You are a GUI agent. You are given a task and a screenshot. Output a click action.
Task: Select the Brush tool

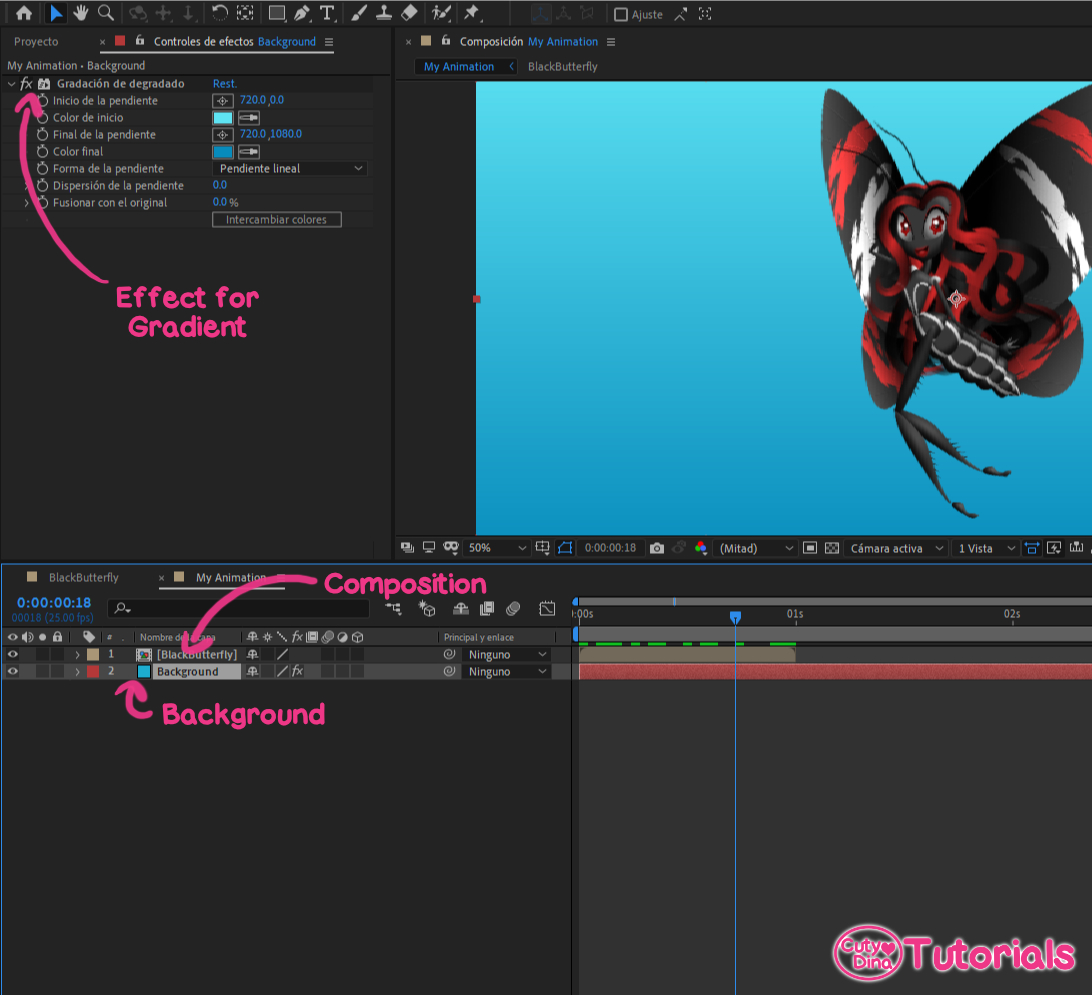pyautogui.click(x=359, y=13)
